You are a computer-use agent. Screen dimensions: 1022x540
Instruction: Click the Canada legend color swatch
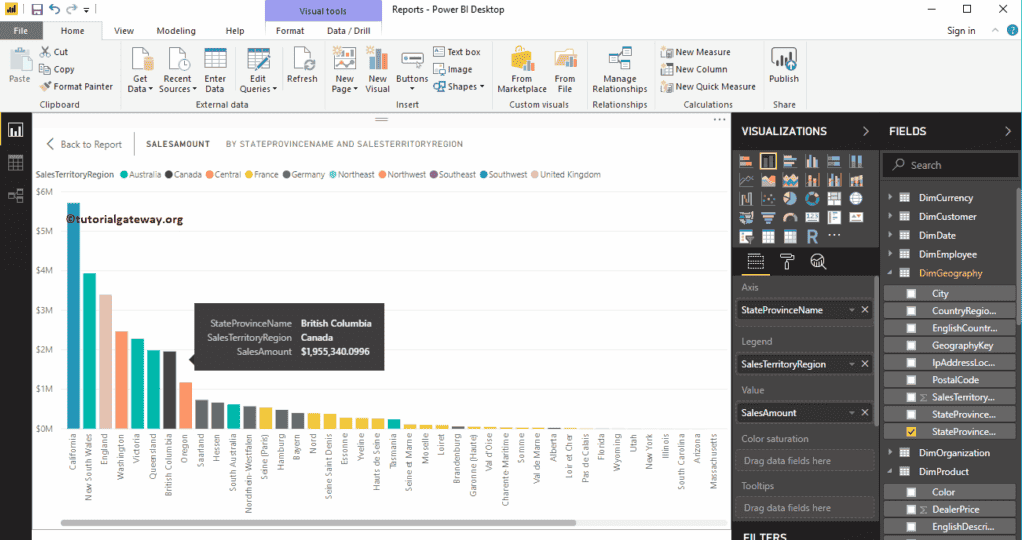tap(169, 175)
